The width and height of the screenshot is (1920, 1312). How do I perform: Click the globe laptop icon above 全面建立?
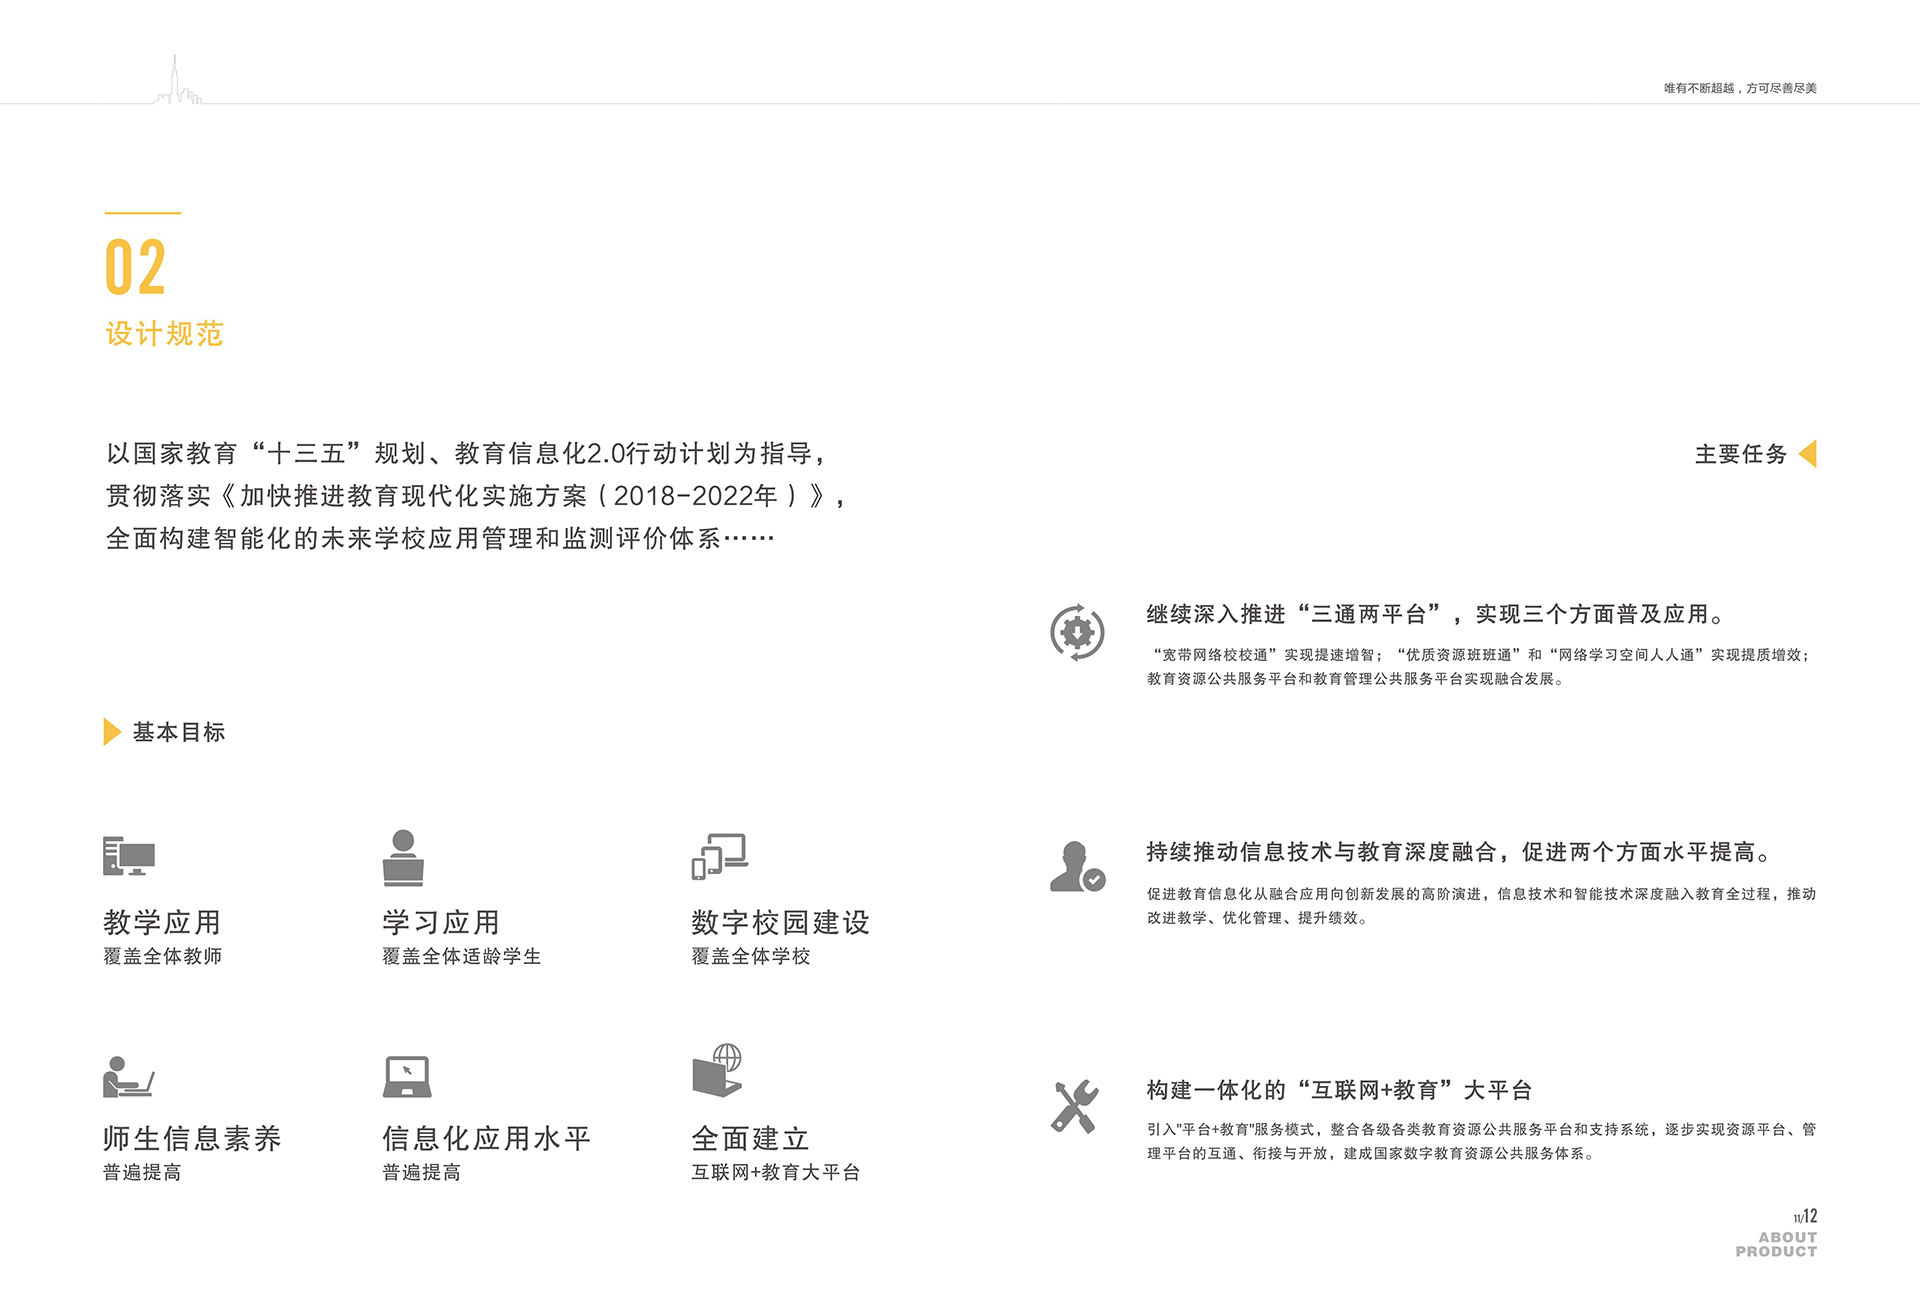[x=718, y=1070]
